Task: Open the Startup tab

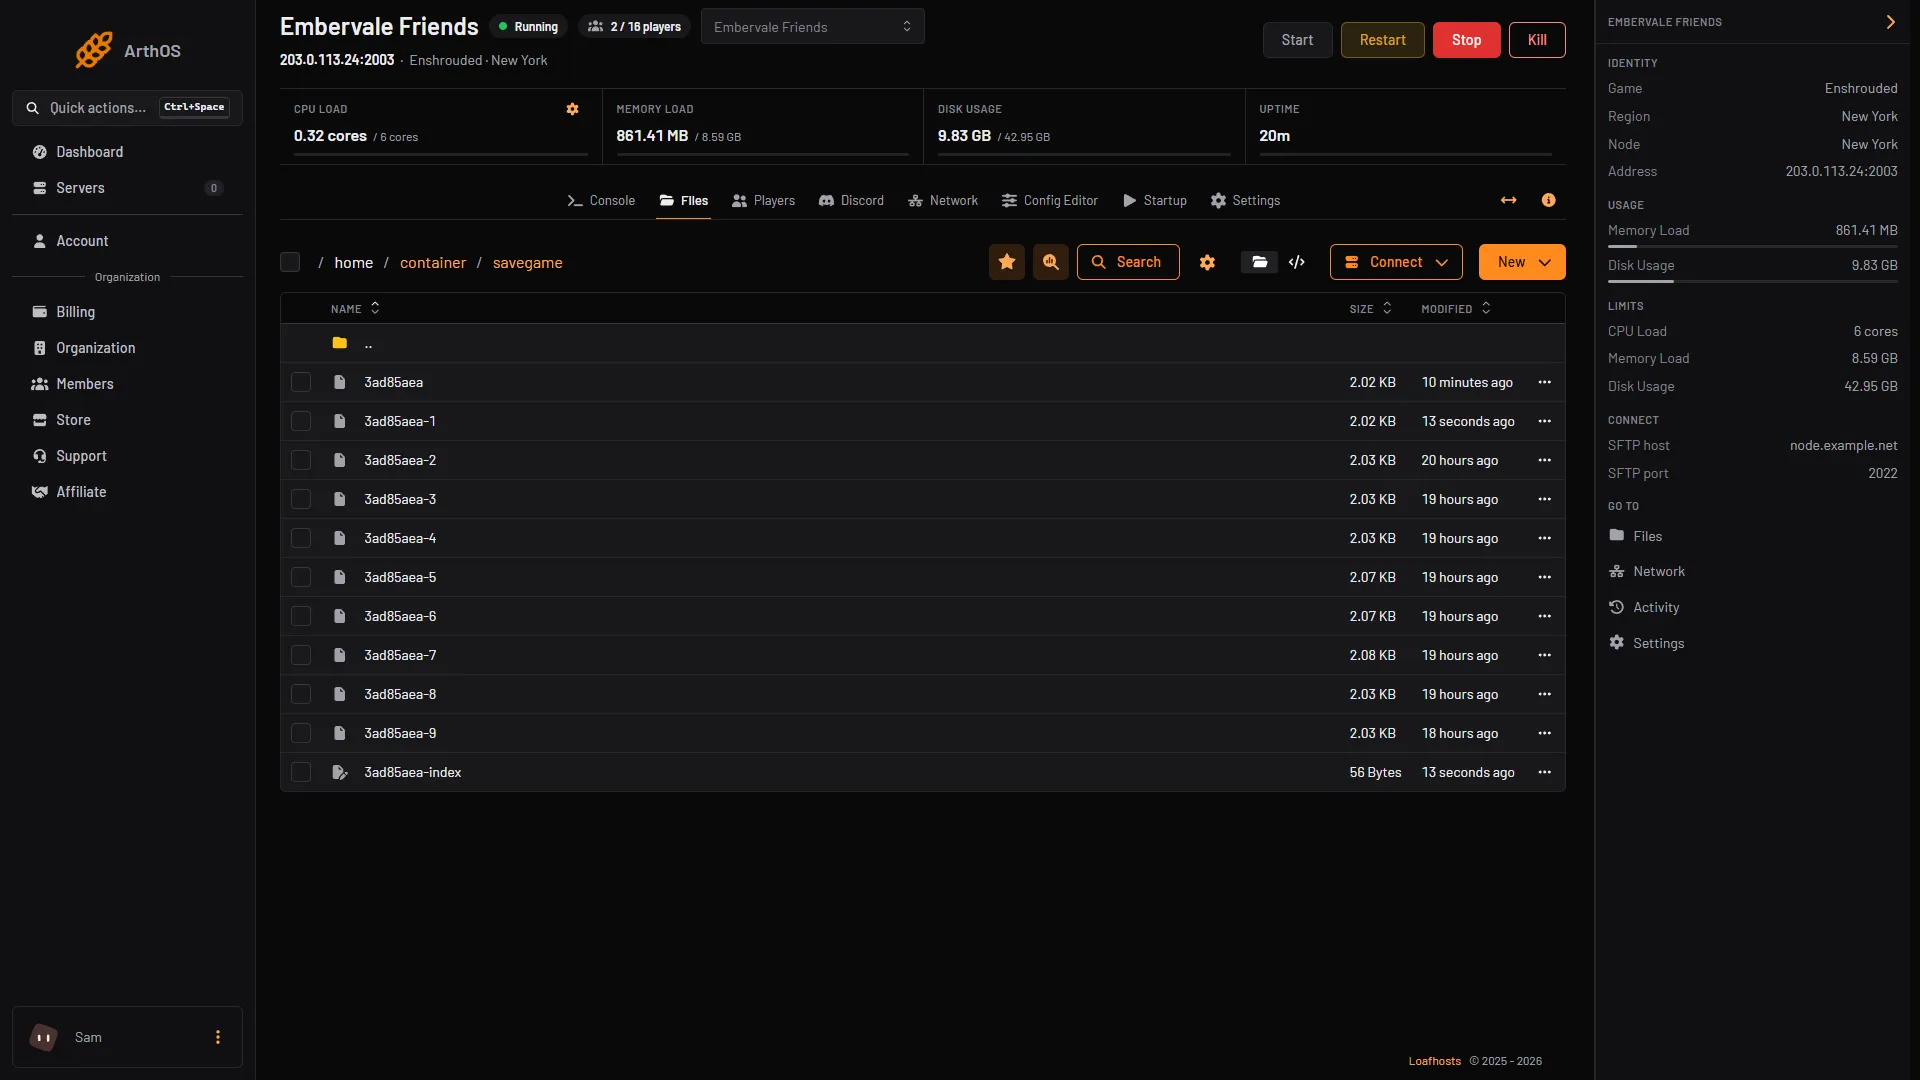Action: click(x=1155, y=201)
